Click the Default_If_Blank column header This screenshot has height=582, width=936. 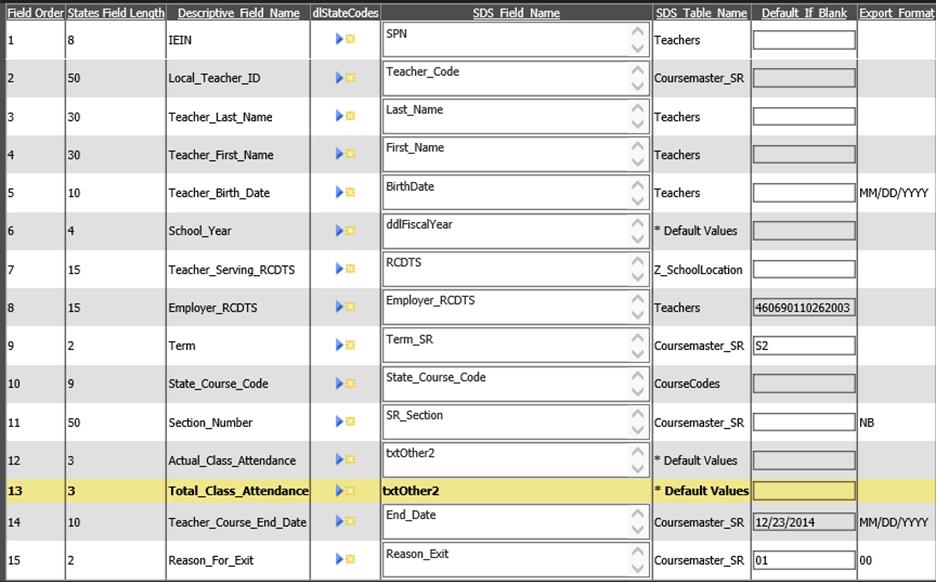point(804,13)
